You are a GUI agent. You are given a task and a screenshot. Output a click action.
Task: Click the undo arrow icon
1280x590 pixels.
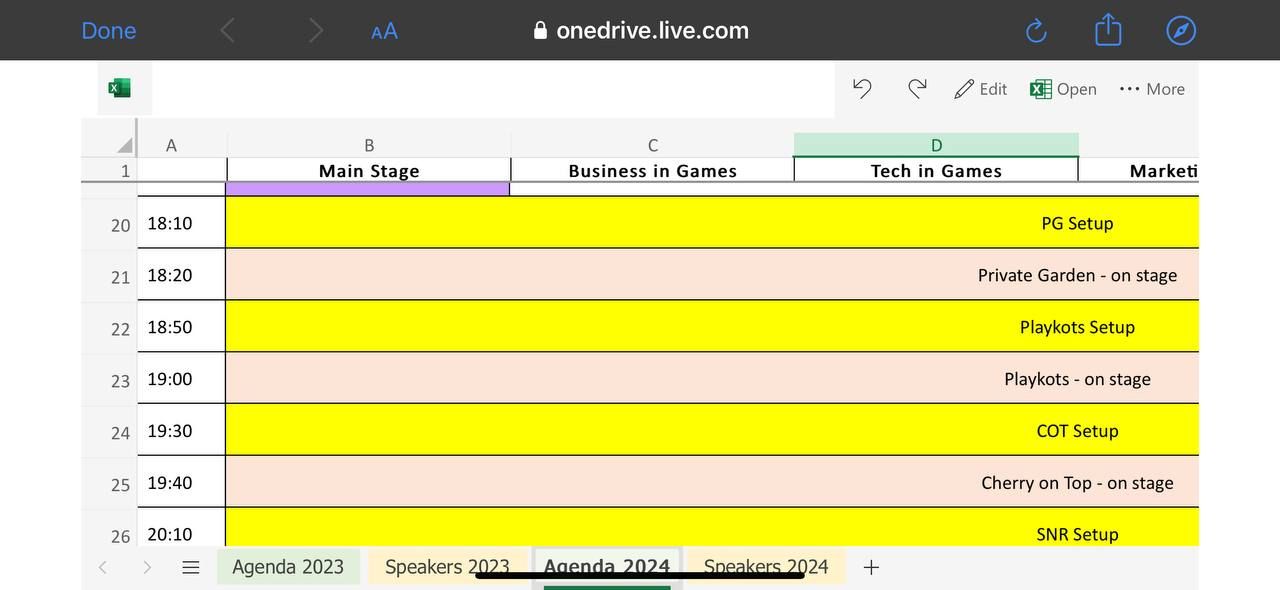tap(862, 89)
